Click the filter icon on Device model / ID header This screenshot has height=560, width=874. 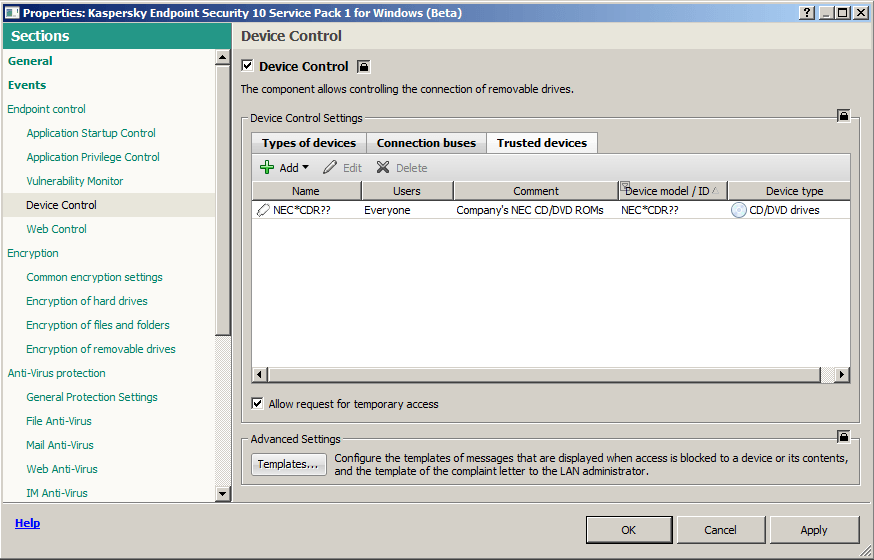click(x=625, y=186)
